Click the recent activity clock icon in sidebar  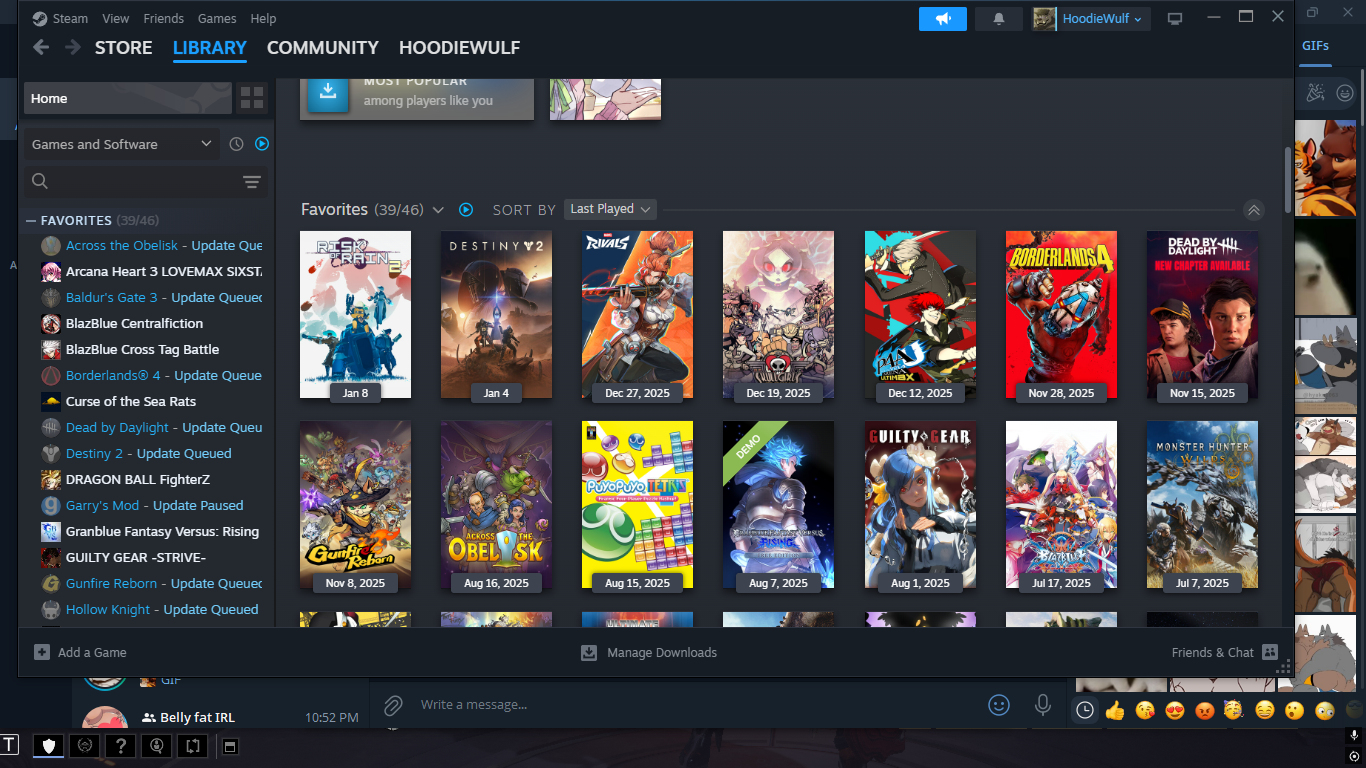(236, 144)
